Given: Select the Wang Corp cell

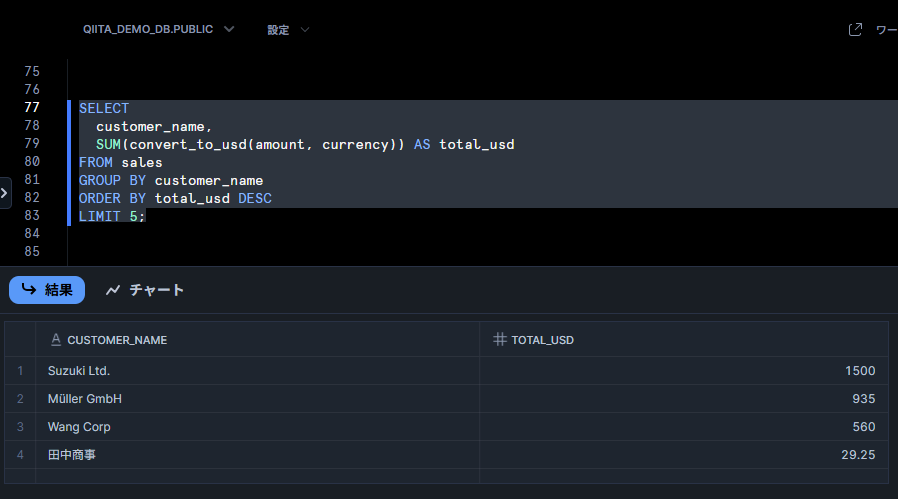Looking at the screenshot, I should coord(257,427).
